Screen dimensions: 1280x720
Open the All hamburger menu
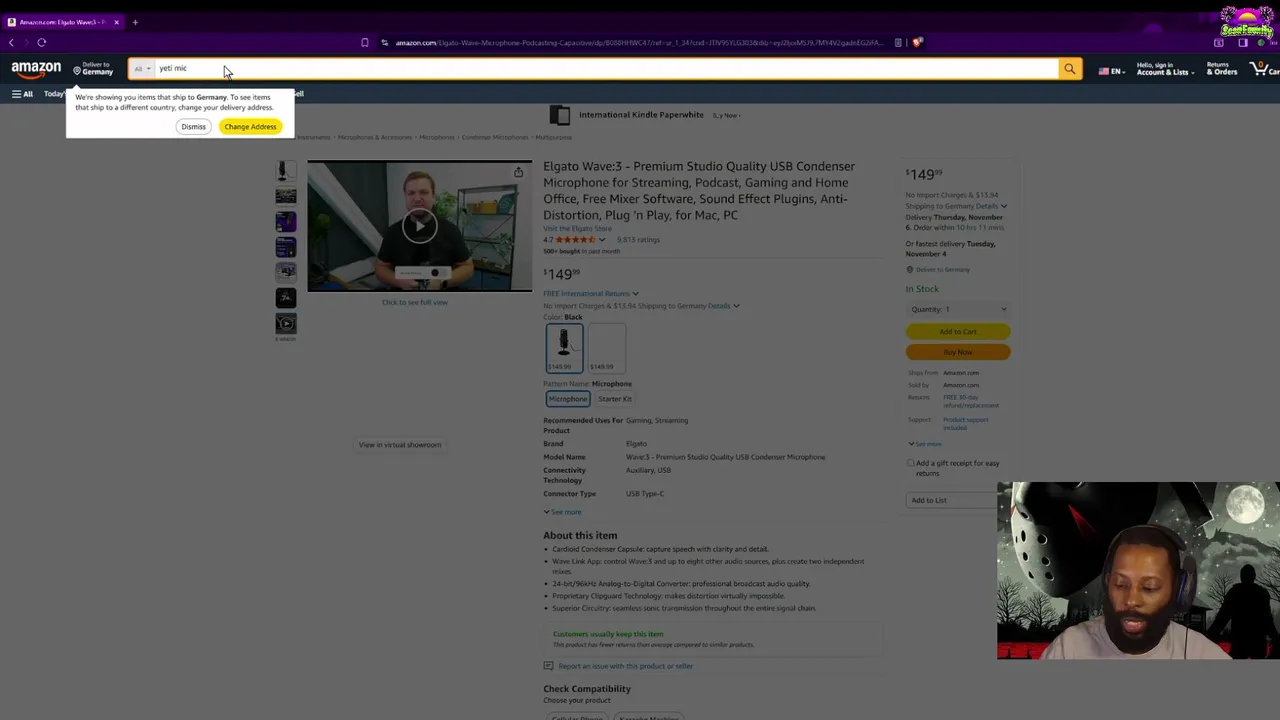[x=22, y=94]
